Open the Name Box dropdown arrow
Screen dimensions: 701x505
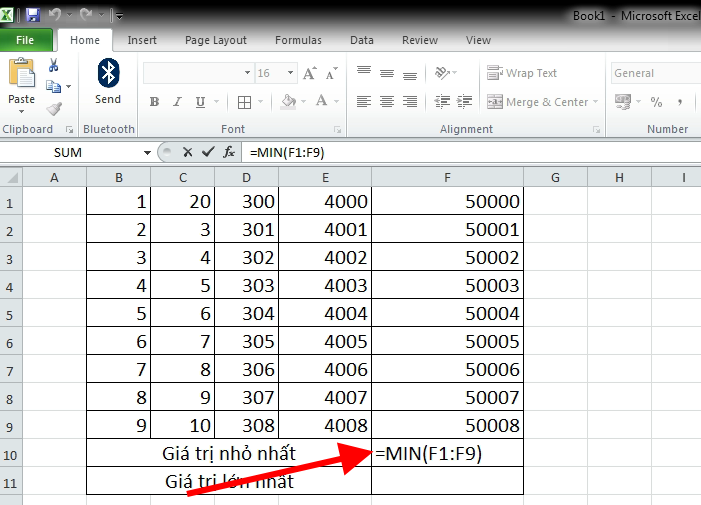pyautogui.click(x=147, y=153)
